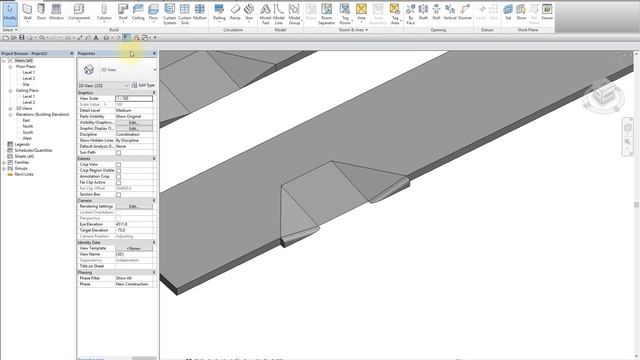The height and width of the screenshot is (360, 640).
Task: Select the Room Separator tool
Action: pyautogui.click(x=327, y=14)
